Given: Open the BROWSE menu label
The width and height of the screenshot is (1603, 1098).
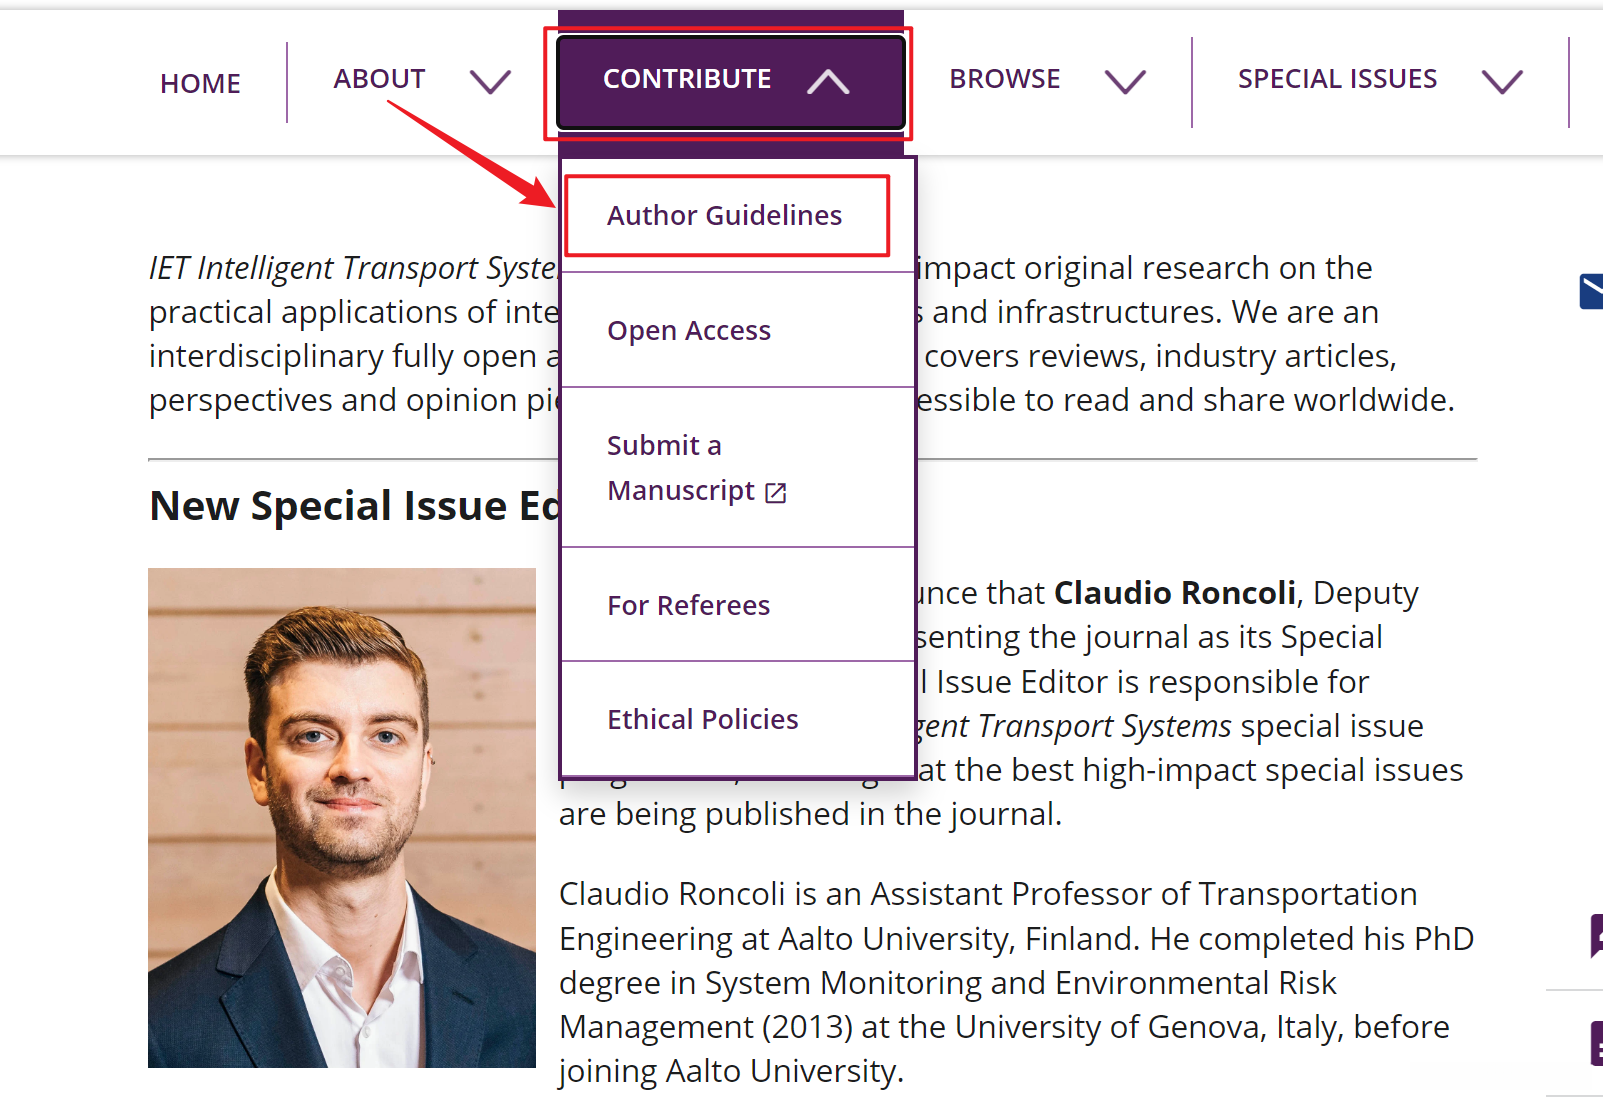Looking at the screenshot, I should click(1004, 79).
